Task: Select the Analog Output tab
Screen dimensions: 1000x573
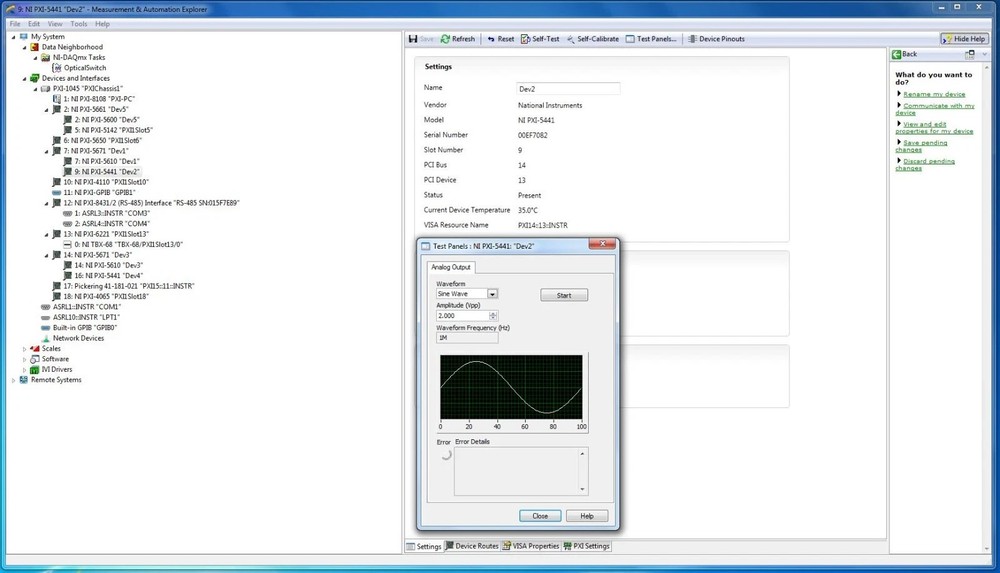Action: click(x=450, y=267)
